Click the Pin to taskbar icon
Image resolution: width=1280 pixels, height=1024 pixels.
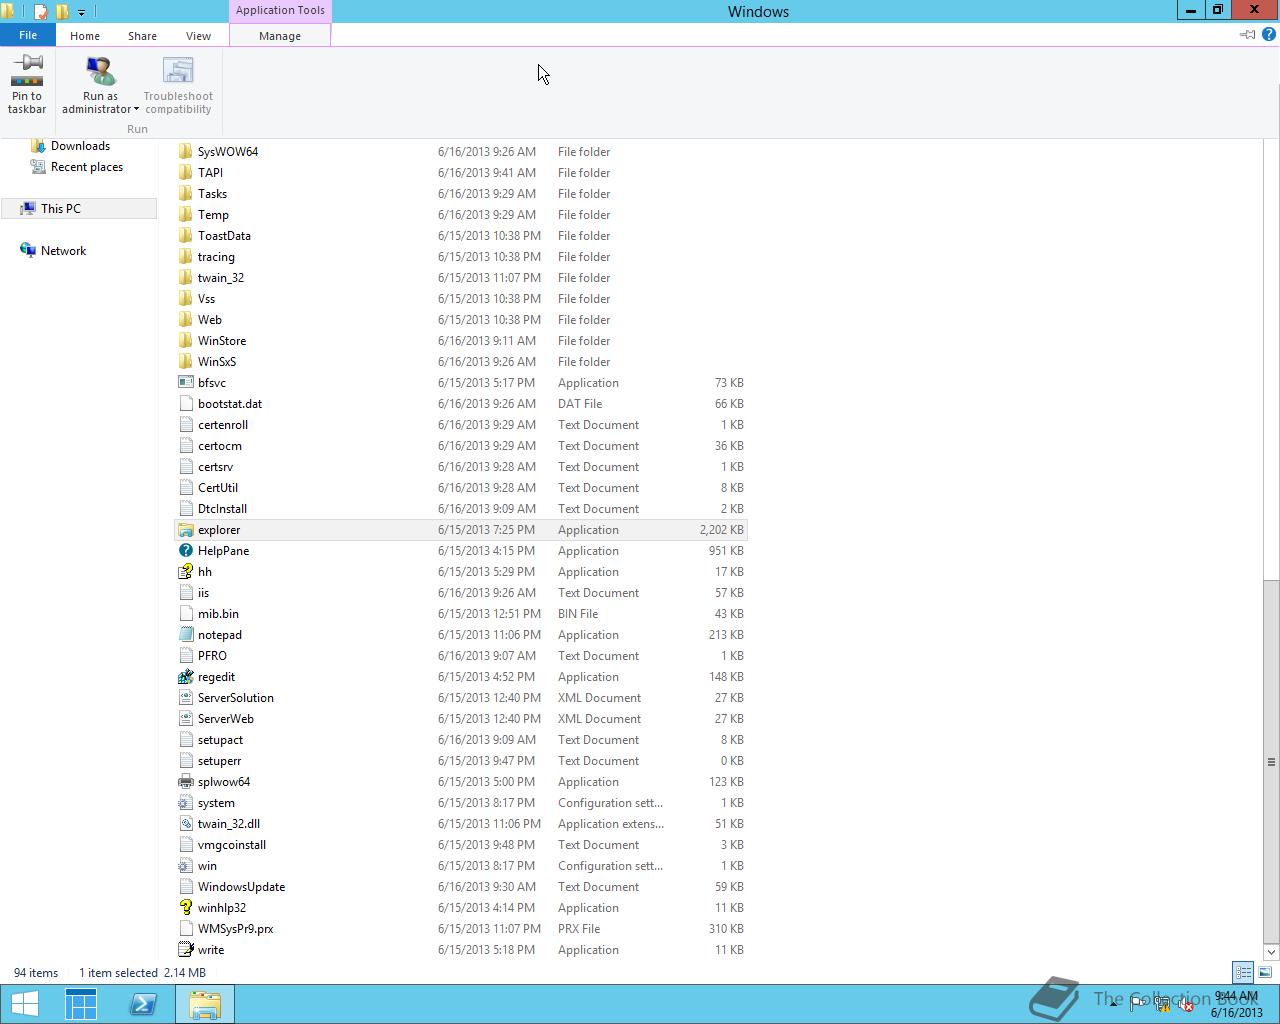tap(27, 70)
